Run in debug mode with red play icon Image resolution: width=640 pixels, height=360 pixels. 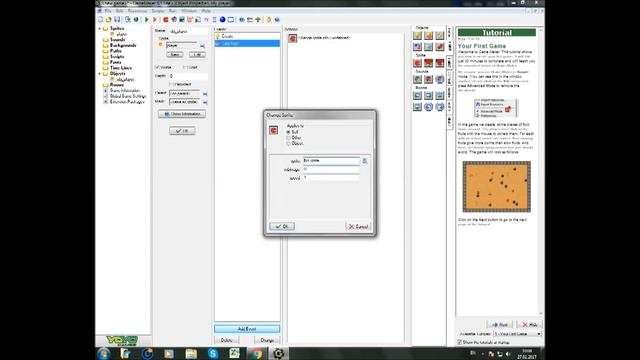155,20
